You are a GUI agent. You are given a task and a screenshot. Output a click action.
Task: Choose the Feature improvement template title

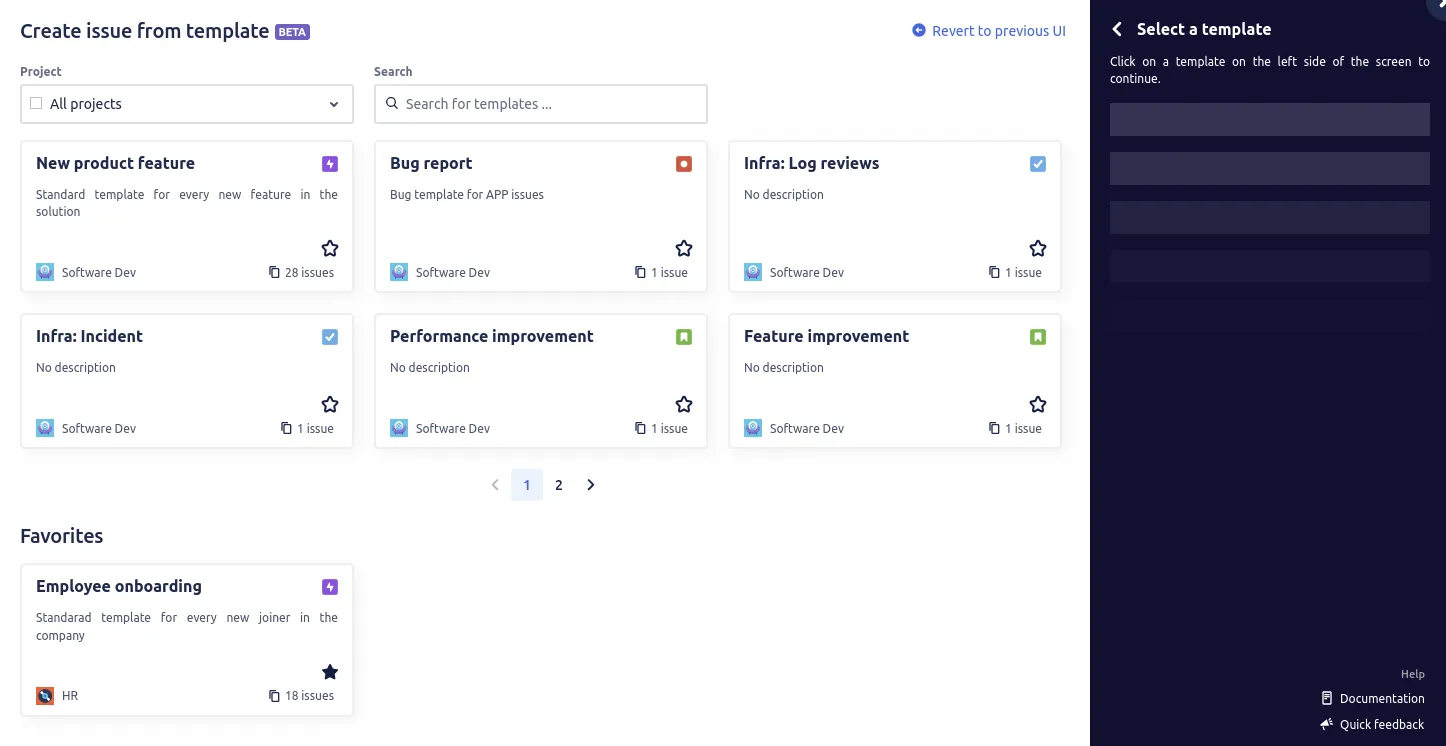point(826,336)
